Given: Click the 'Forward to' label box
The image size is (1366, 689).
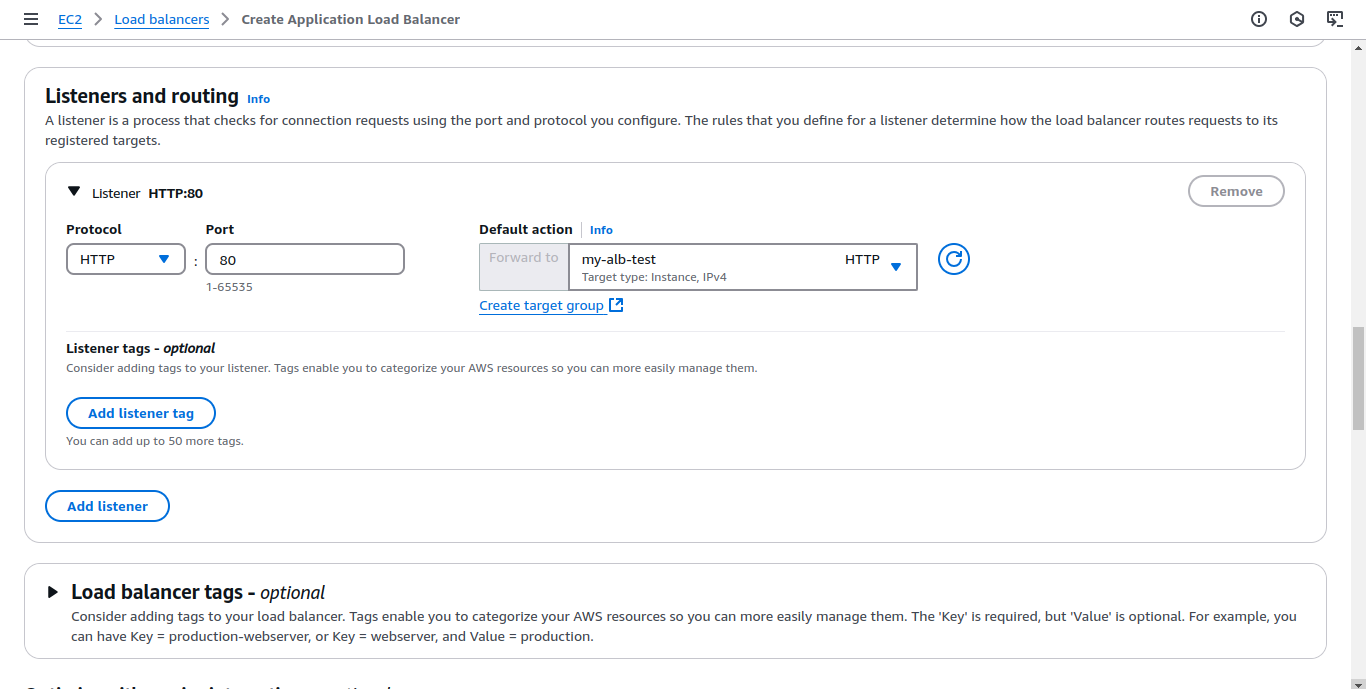Looking at the screenshot, I should click(524, 267).
